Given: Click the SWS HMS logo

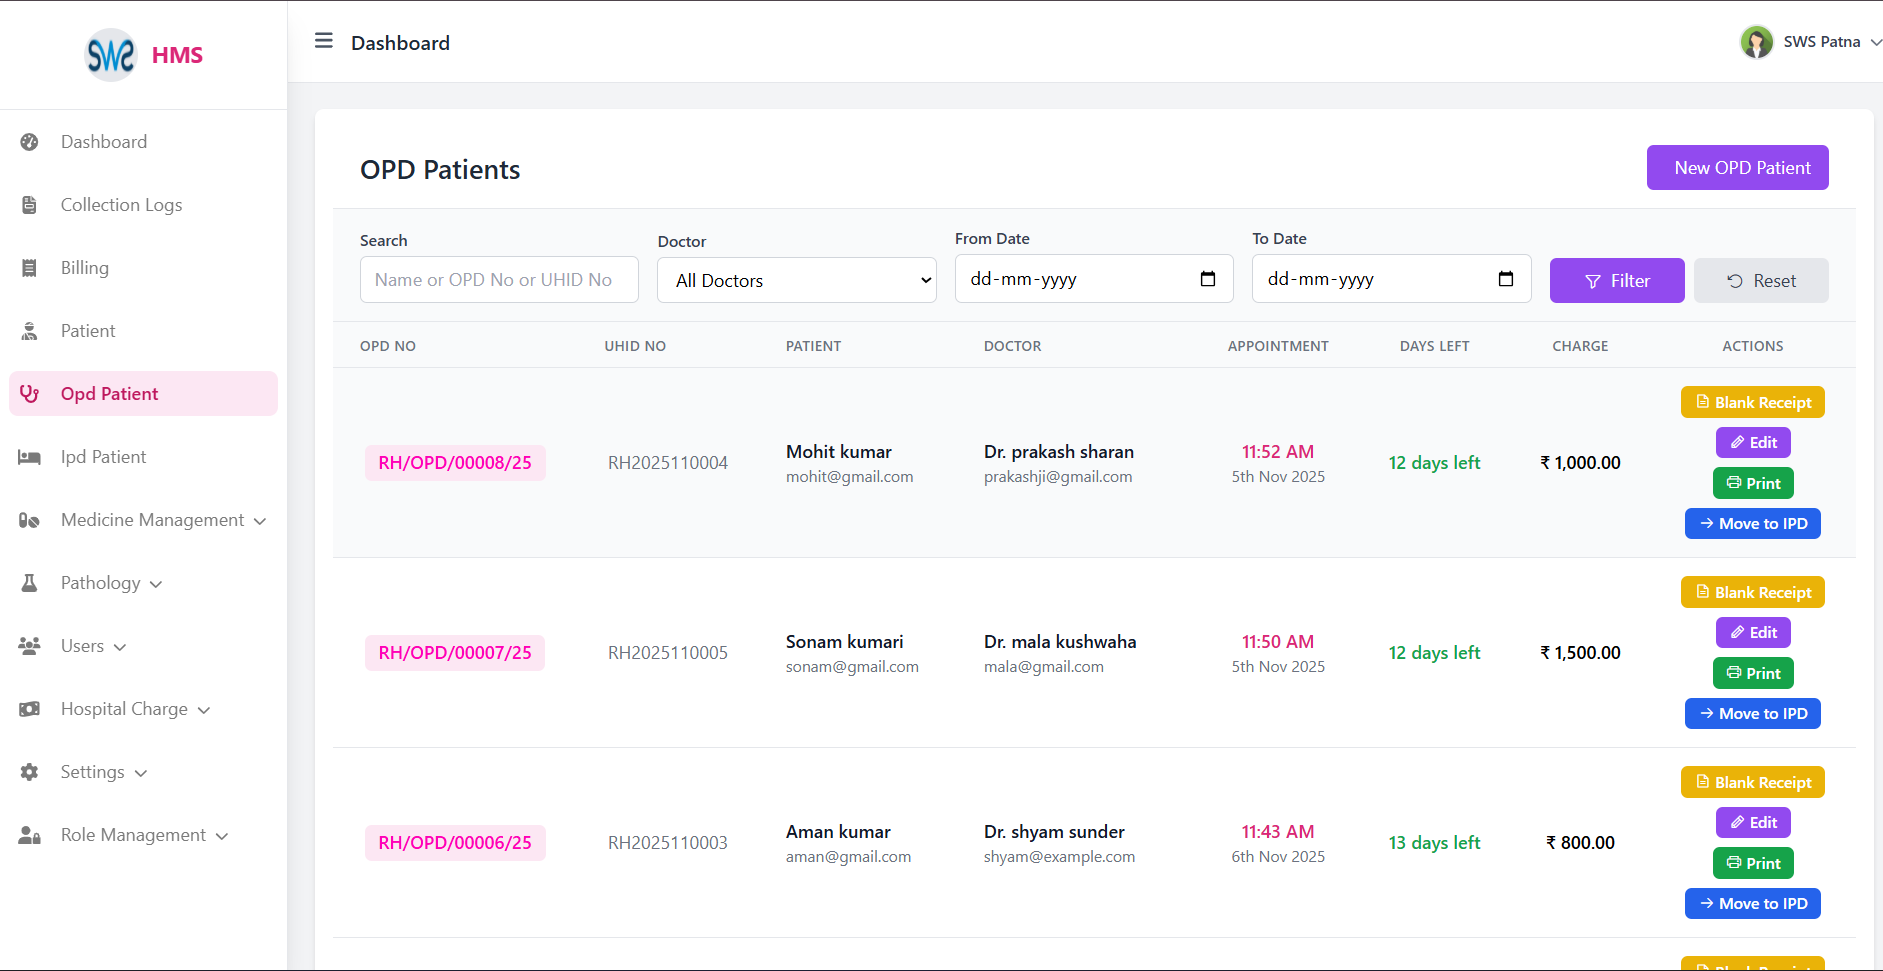Looking at the screenshot, I should pyautogui.click(x=144, y=55).
